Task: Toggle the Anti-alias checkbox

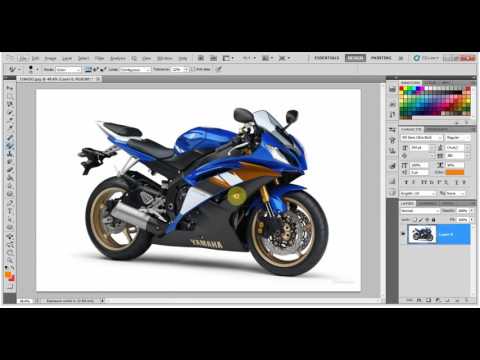Action: tap(194, 69)
